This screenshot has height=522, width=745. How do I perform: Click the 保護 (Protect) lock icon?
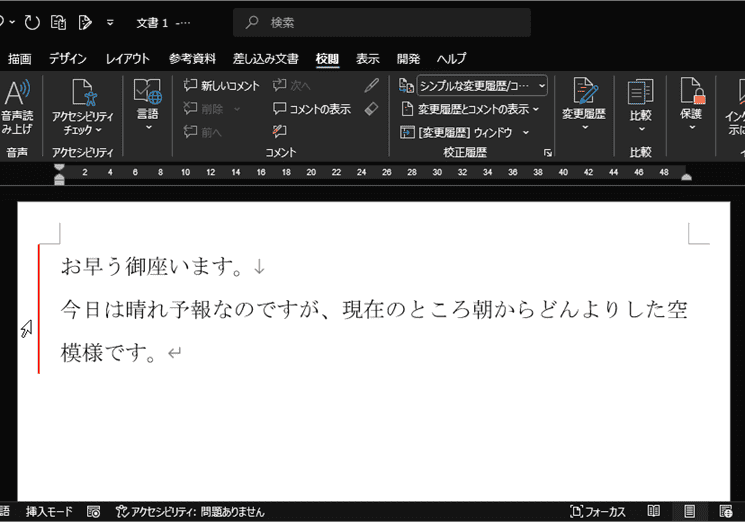tap(691, 95)
